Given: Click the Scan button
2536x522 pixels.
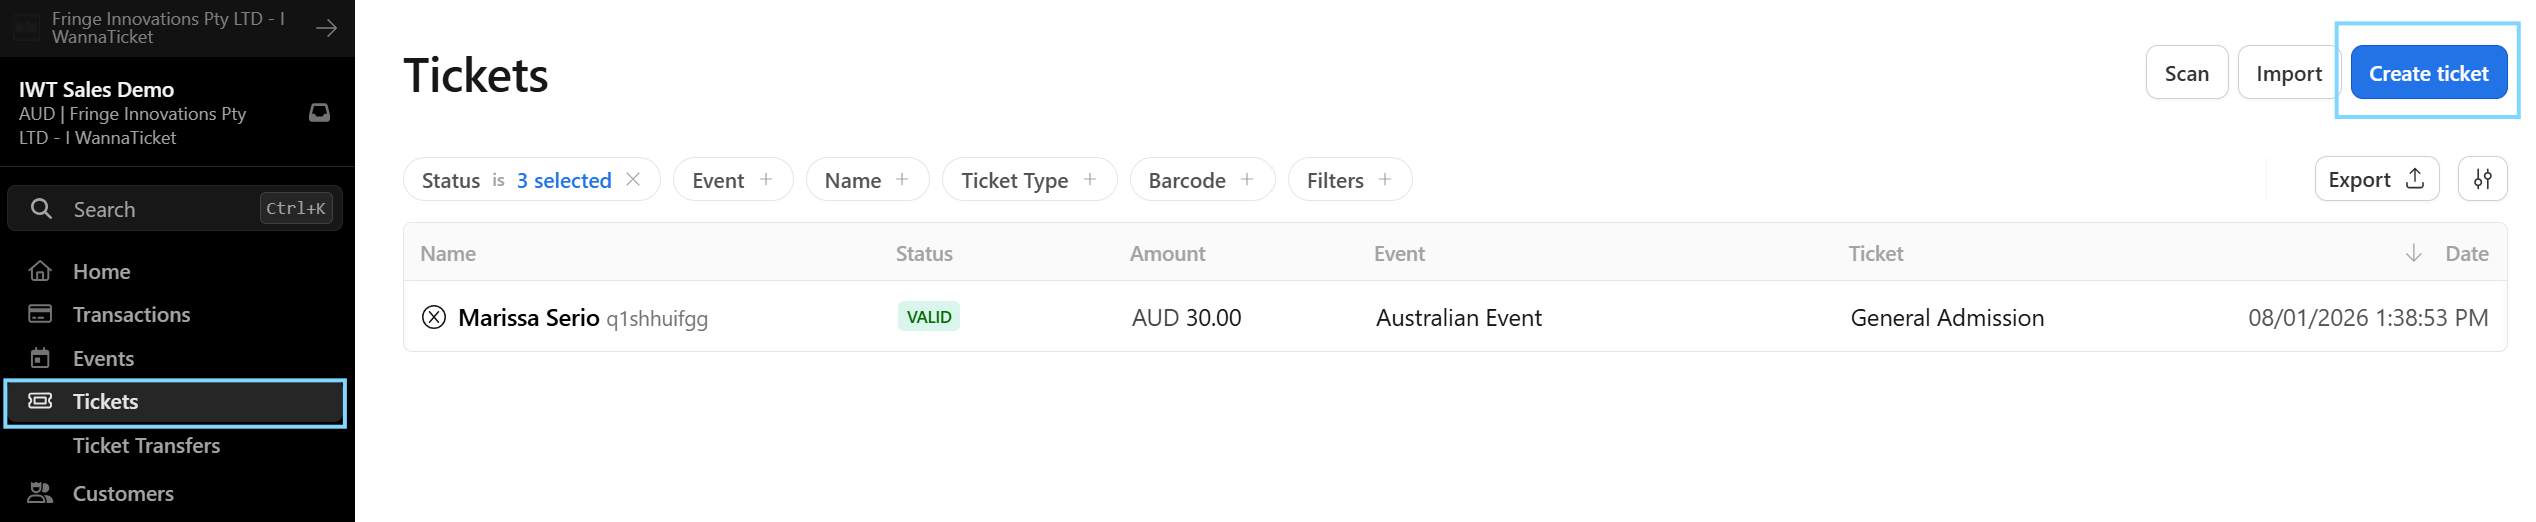Looking at the screenshot, I should click(x=2186, y=73).
